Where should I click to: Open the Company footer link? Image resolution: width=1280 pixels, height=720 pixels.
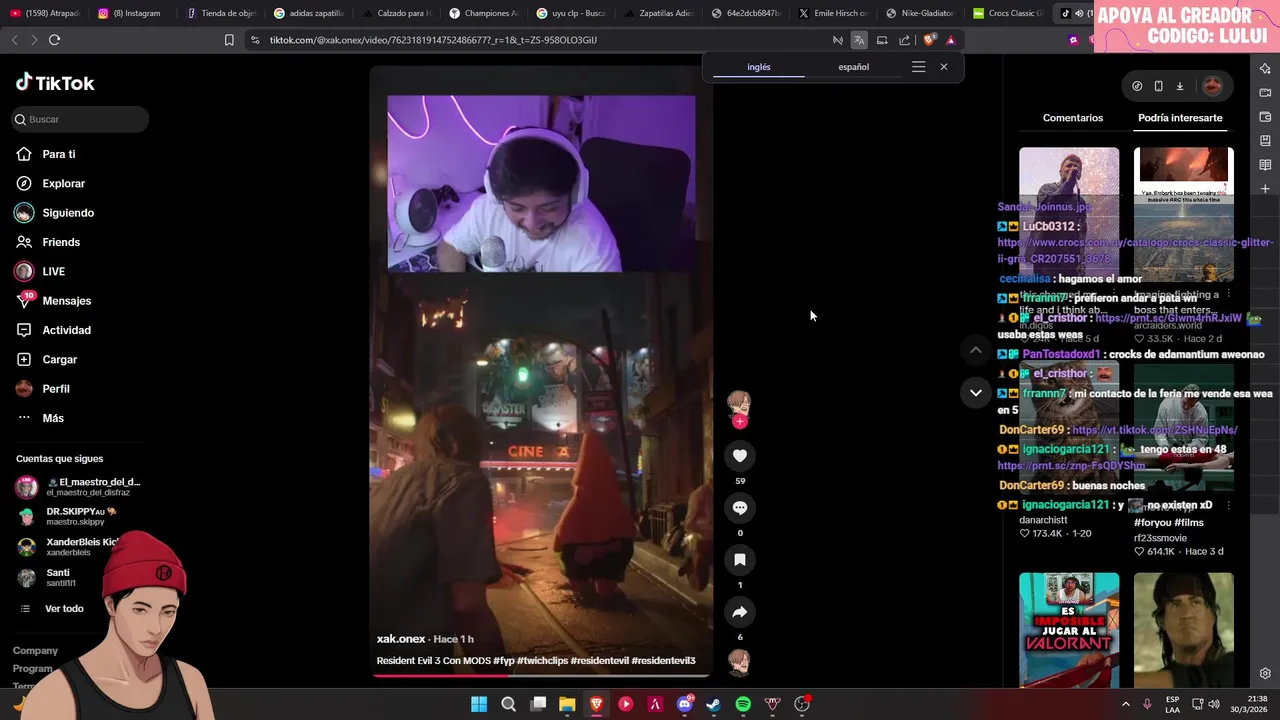click(x=35, y=651)
